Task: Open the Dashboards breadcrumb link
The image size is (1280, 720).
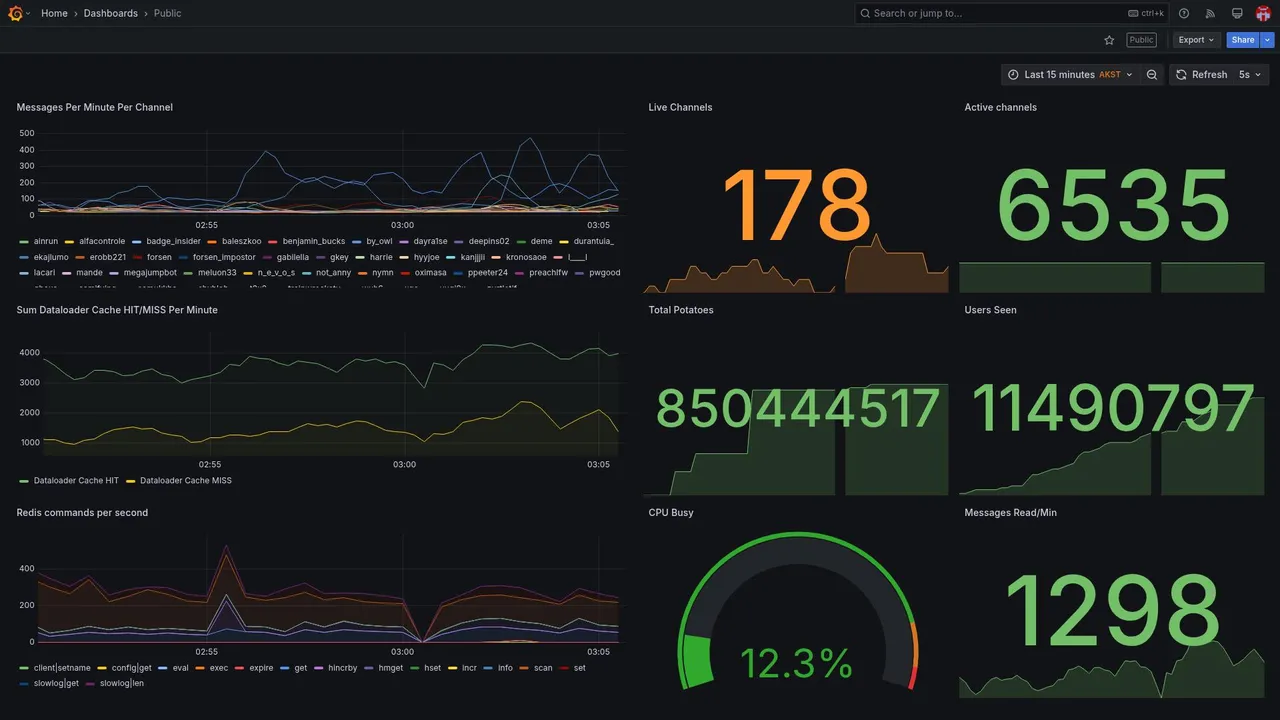Action: (111, 13)
